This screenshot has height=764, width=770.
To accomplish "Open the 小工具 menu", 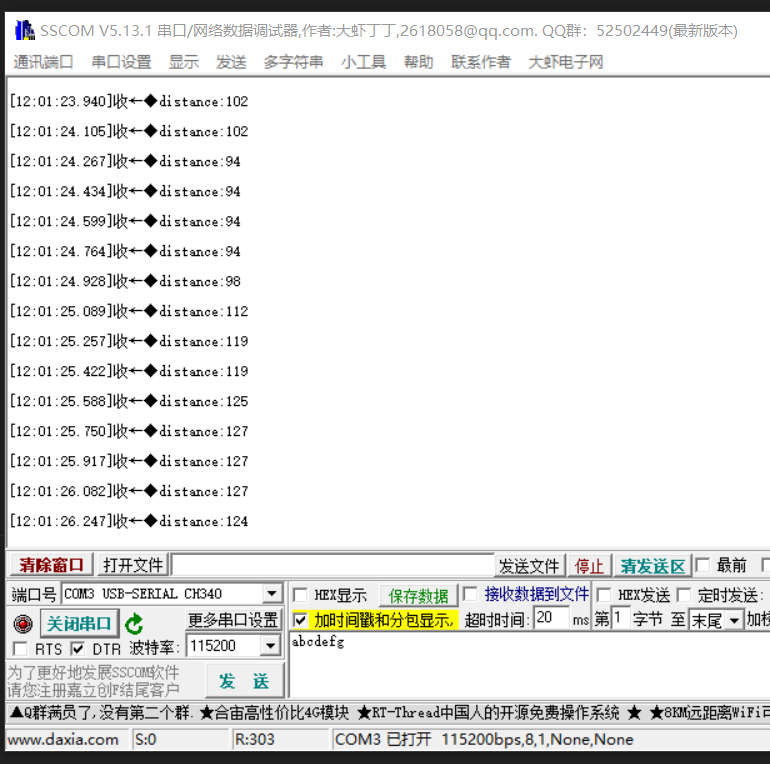I will pos(363,62).
